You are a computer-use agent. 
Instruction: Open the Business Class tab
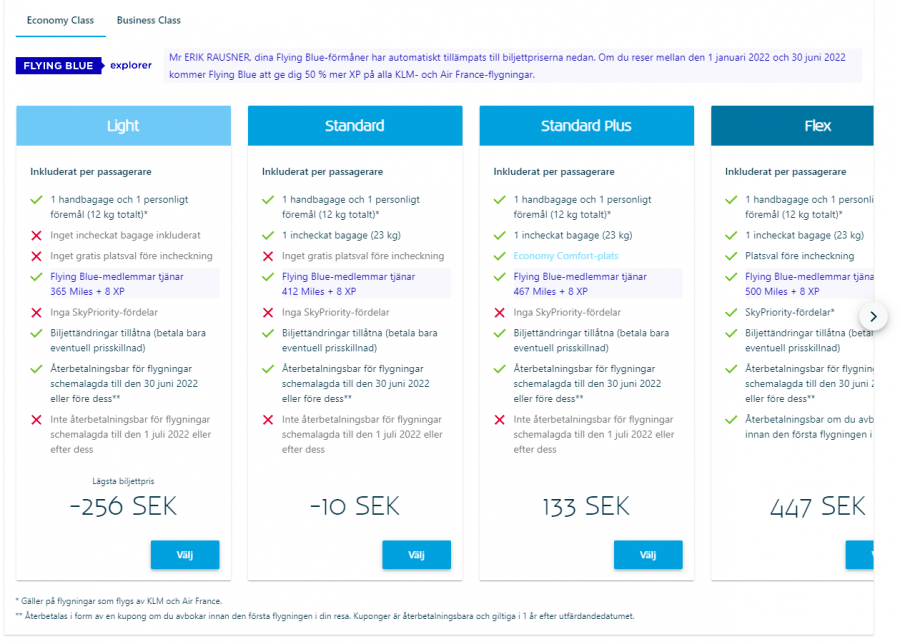[149, 20]
